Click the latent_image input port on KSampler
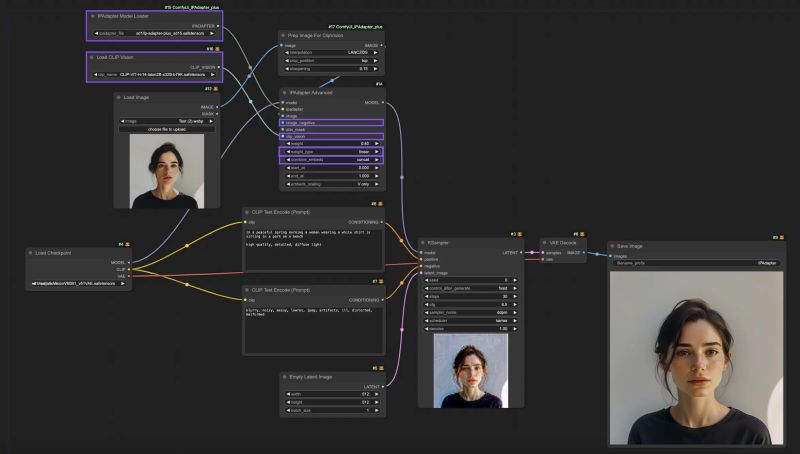The height and width of the screenshot is (454, 800). tap(421, 273)
